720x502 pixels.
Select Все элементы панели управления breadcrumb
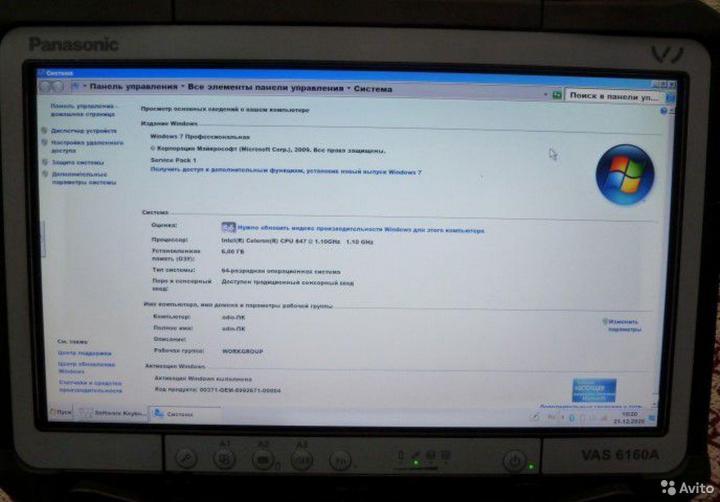(265, 87)
